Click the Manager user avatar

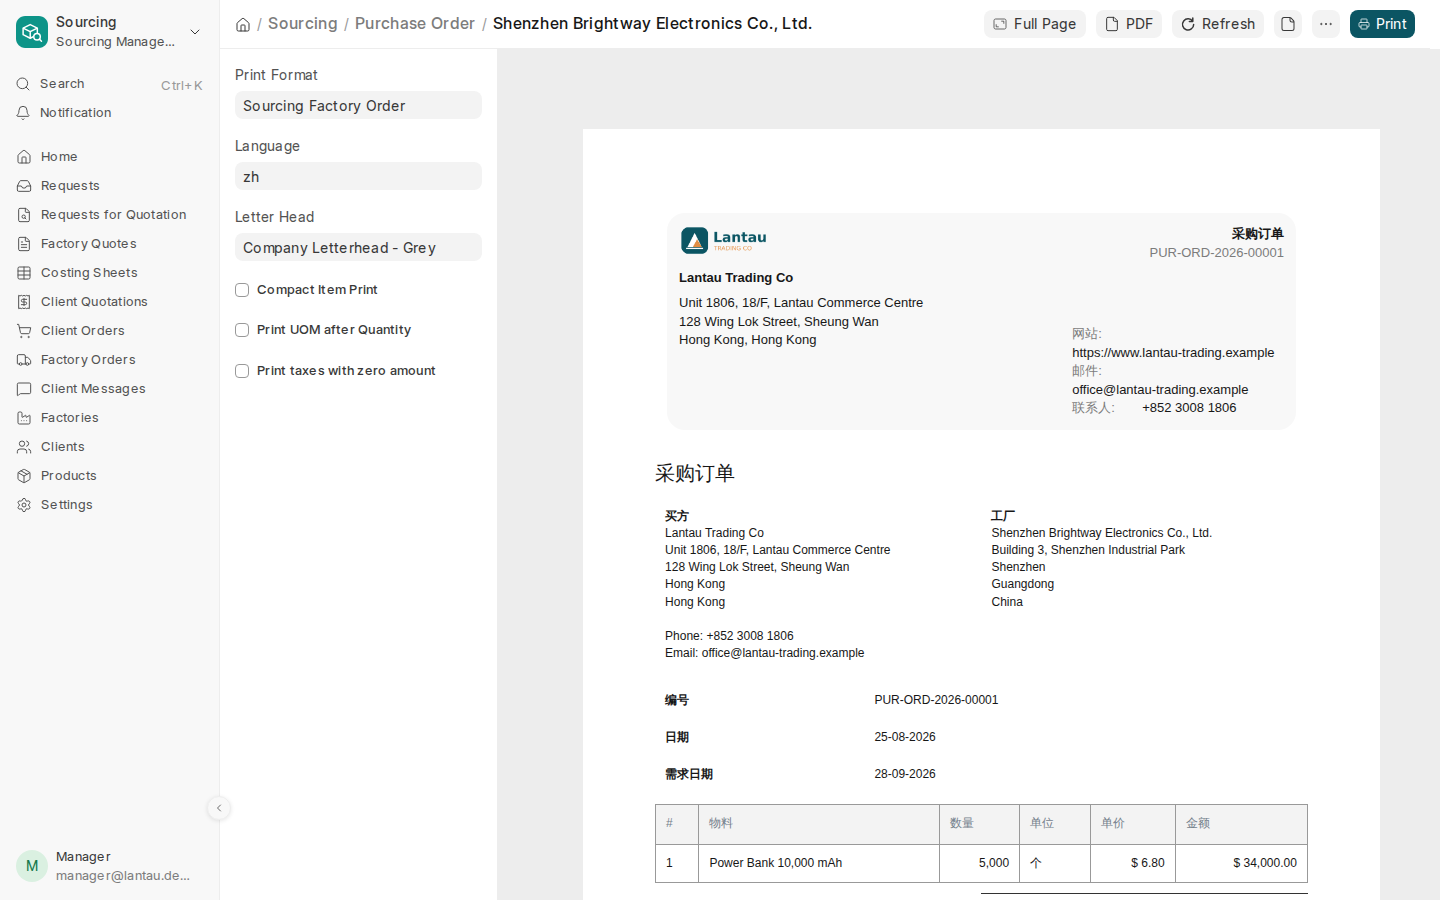click(32, 866)
